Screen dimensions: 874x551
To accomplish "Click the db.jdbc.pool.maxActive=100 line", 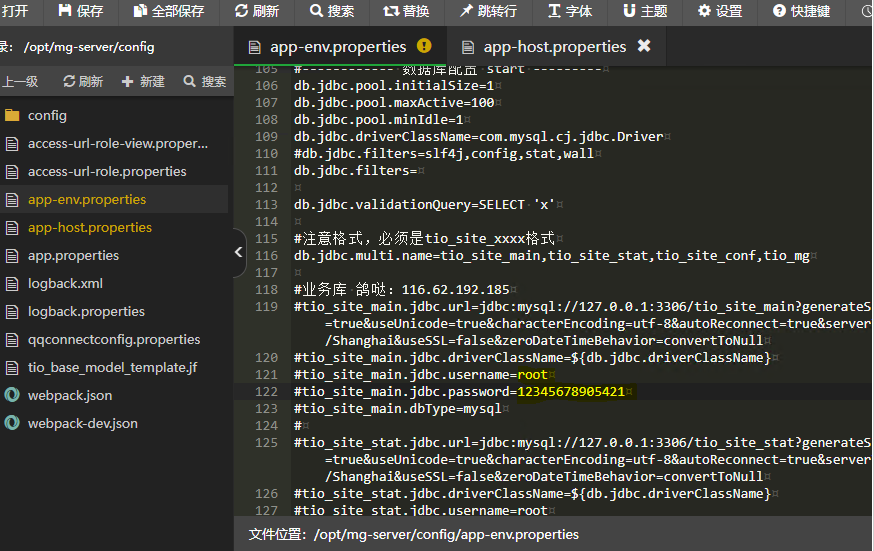I will [394, 103].
